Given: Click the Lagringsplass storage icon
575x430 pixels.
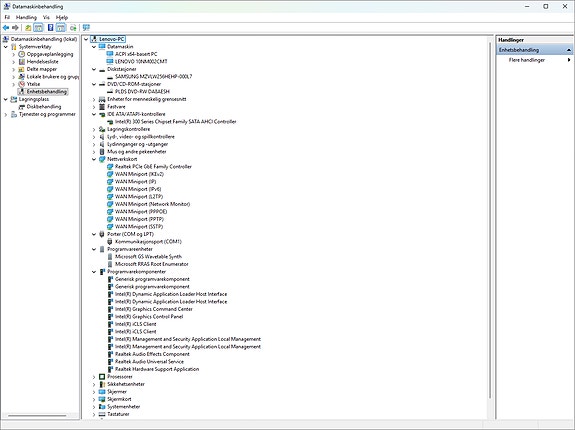Looking at the screenshot, I should click(14, 99).
